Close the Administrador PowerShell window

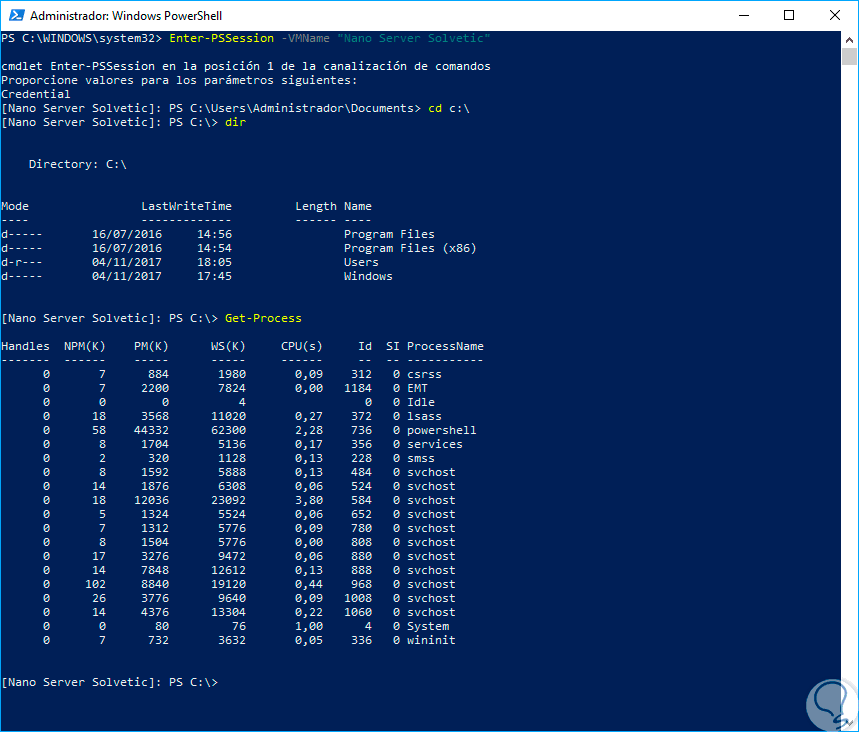(834, 15)
